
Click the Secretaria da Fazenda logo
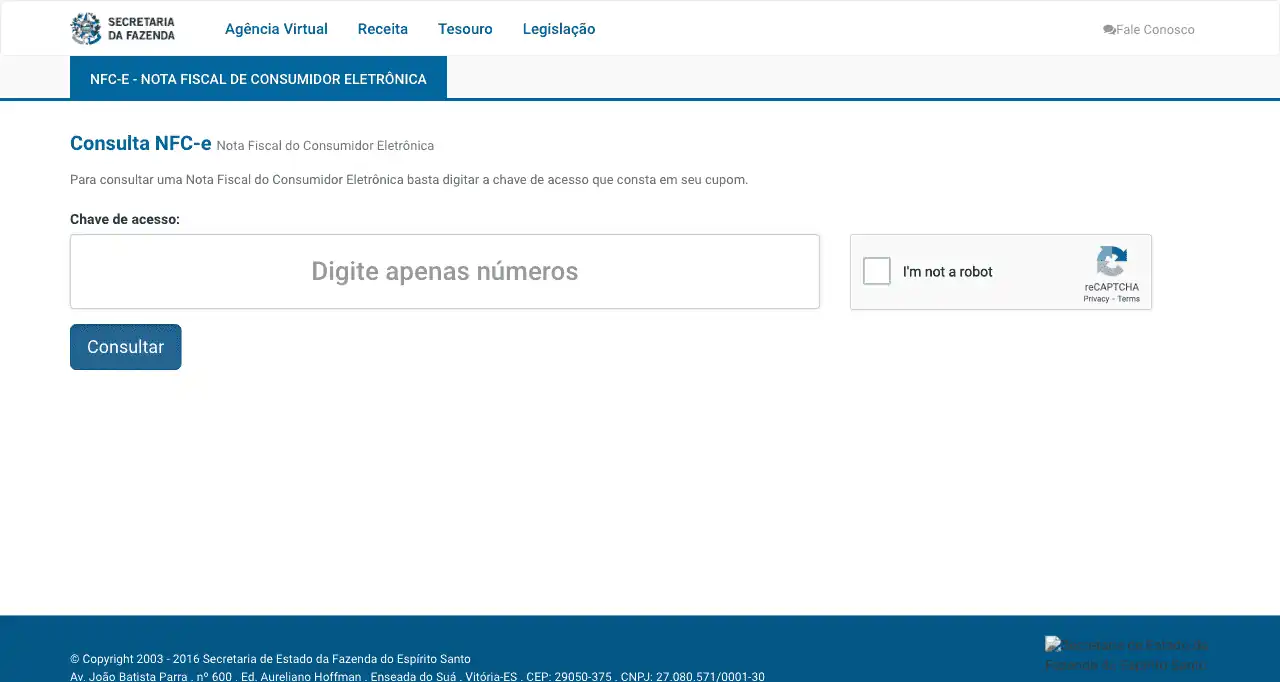[x=123, y=29]
